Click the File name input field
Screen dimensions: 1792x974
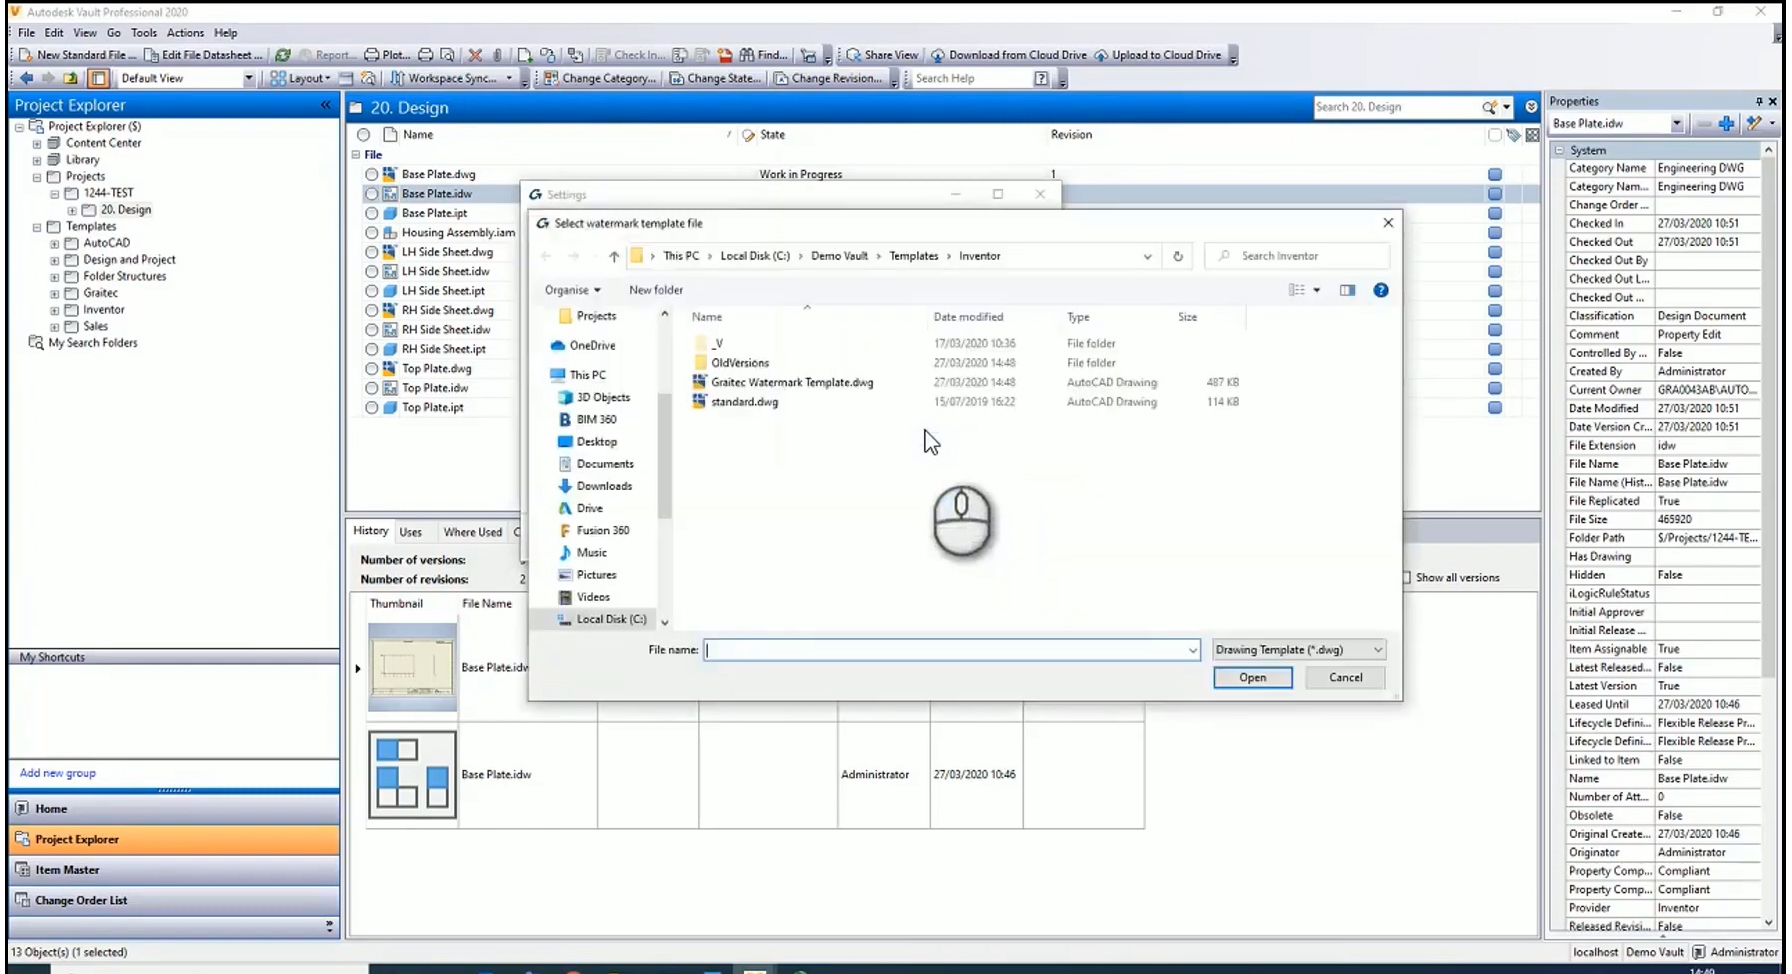point(951,650)
